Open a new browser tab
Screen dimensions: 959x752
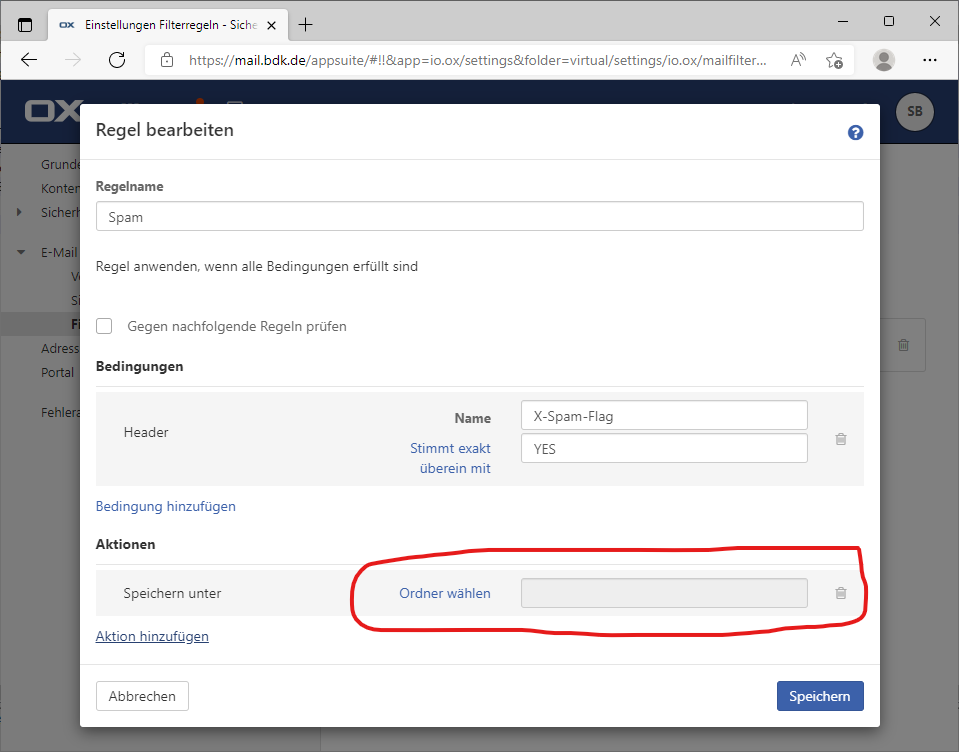306,24
